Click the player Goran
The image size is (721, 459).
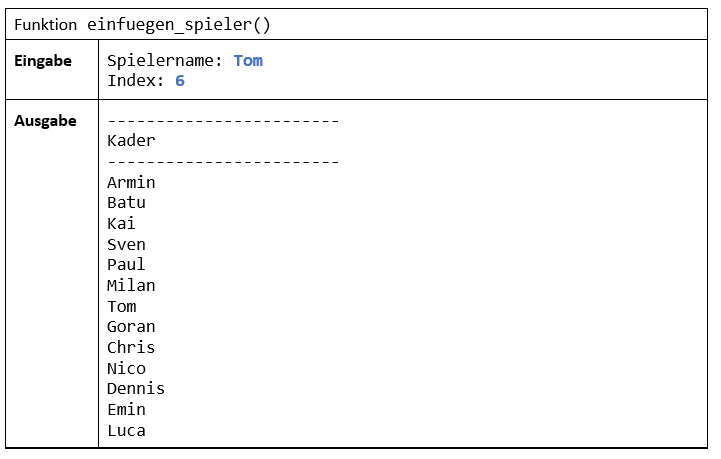tap(131, 327)
